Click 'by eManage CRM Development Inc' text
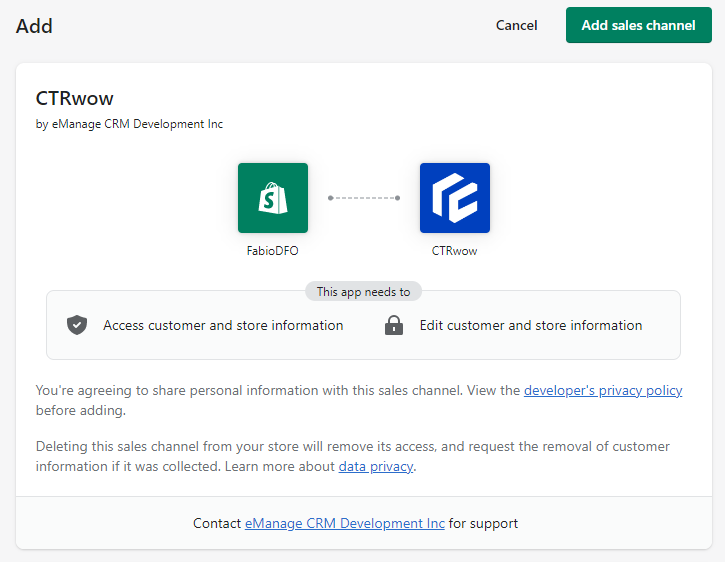Screen dimensions: 725x562 click(x=129, y=124)
